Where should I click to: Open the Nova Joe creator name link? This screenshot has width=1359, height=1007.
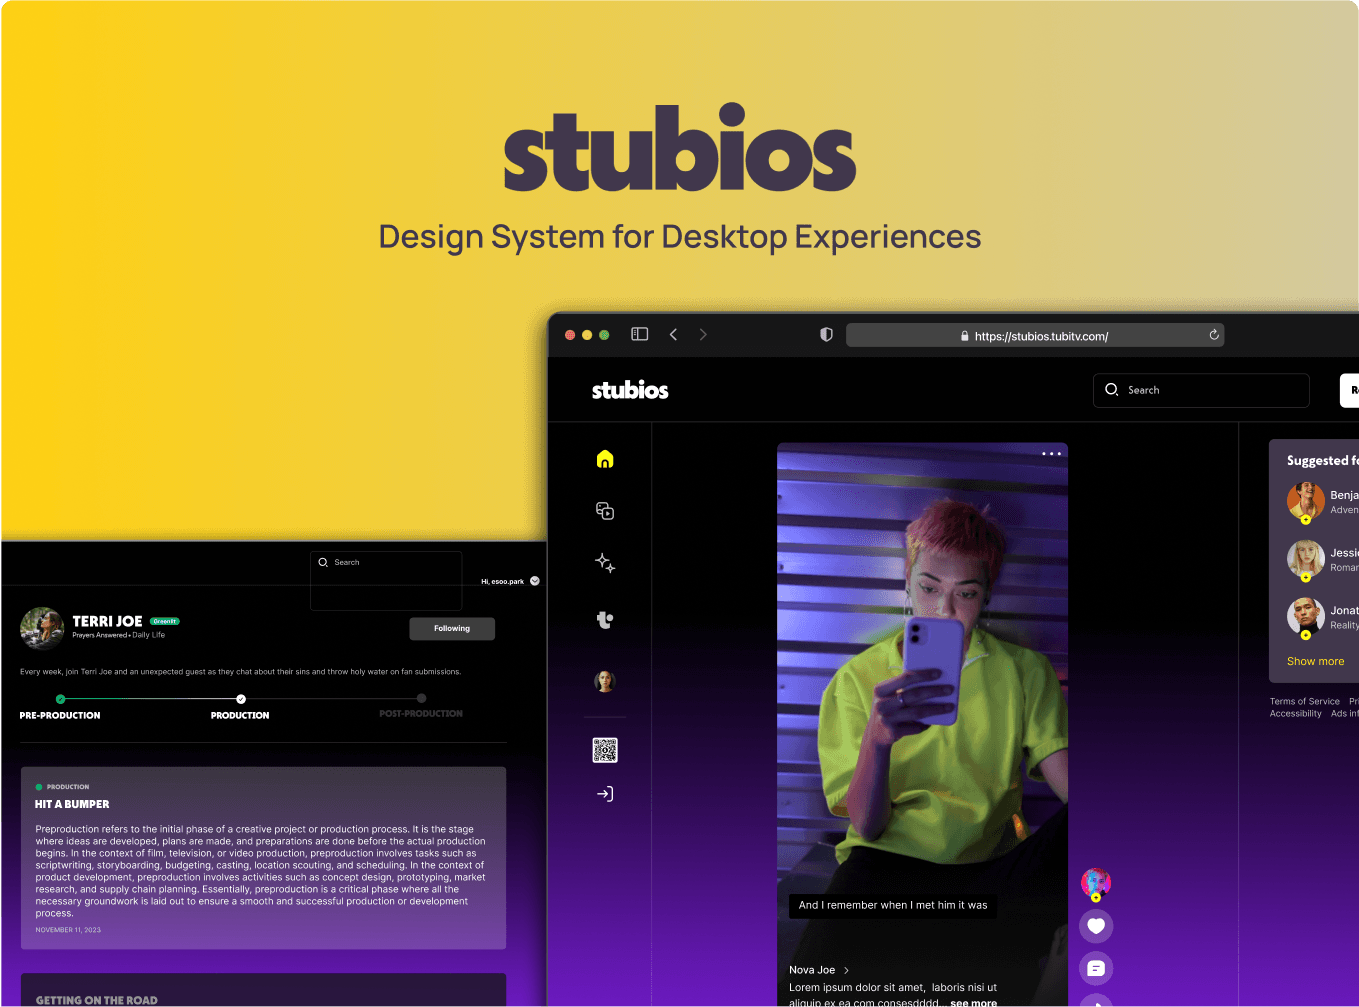(x=812, y=970)
